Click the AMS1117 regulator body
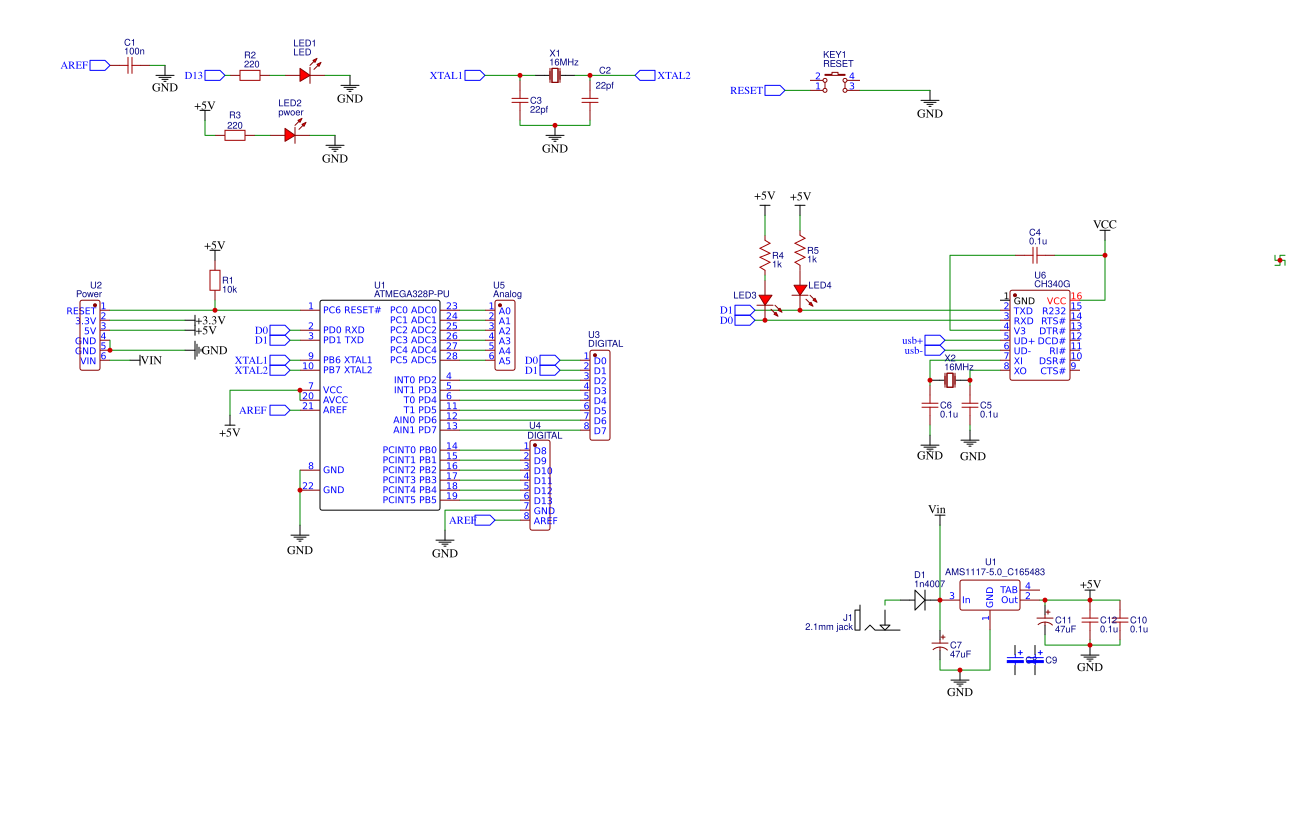Viewport: 1295px width, 826px height. coord(990,596)
